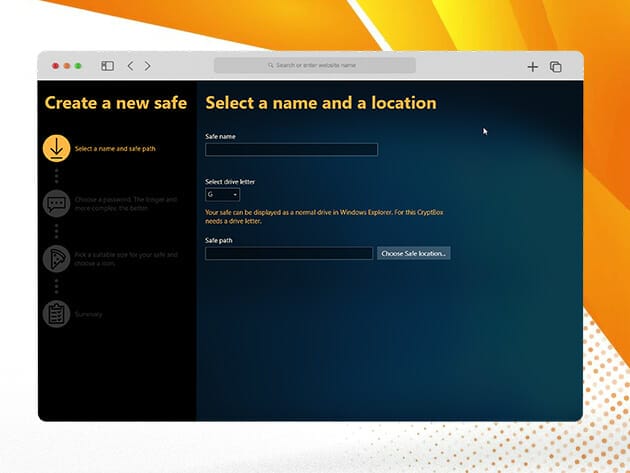Click into the Safe name field

[x=291, y=150]
